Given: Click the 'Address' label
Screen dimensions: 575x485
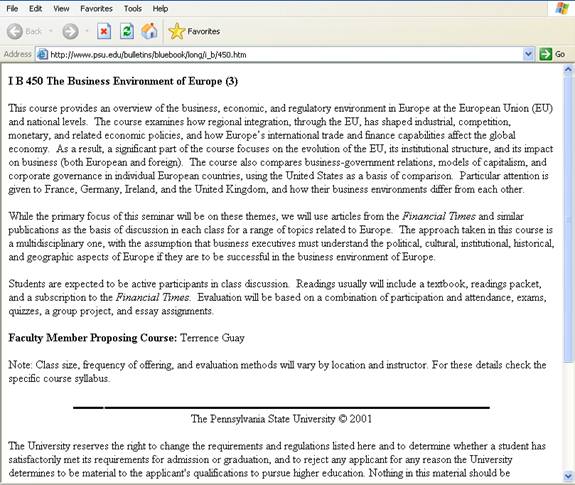Looking at the screenshot, I should [x=17, y=54].
